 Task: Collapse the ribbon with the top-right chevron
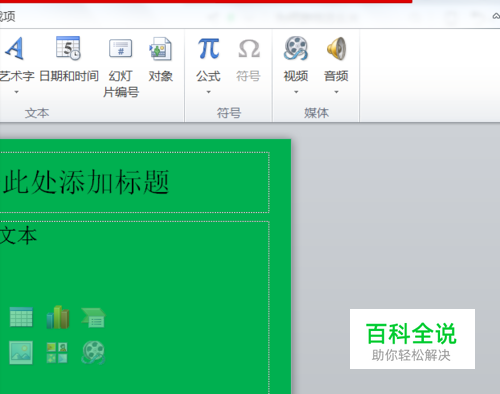point(496,16)
